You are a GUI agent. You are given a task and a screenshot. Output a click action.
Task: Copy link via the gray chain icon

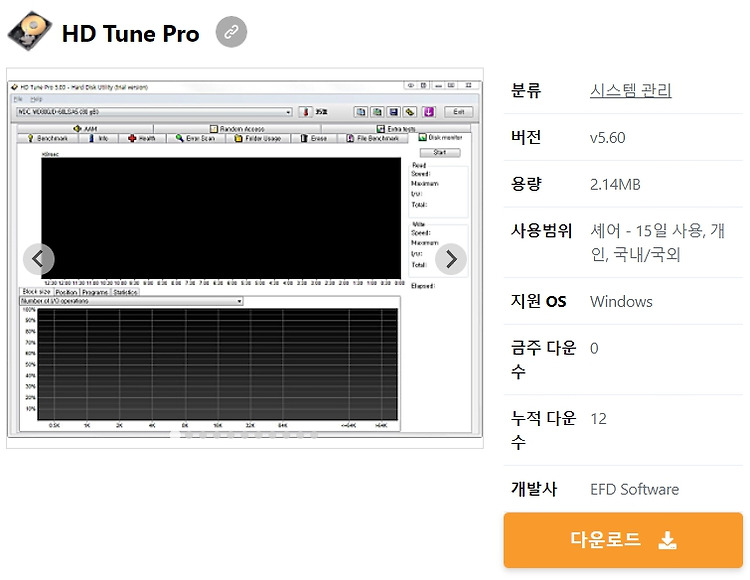pos(231,32)
